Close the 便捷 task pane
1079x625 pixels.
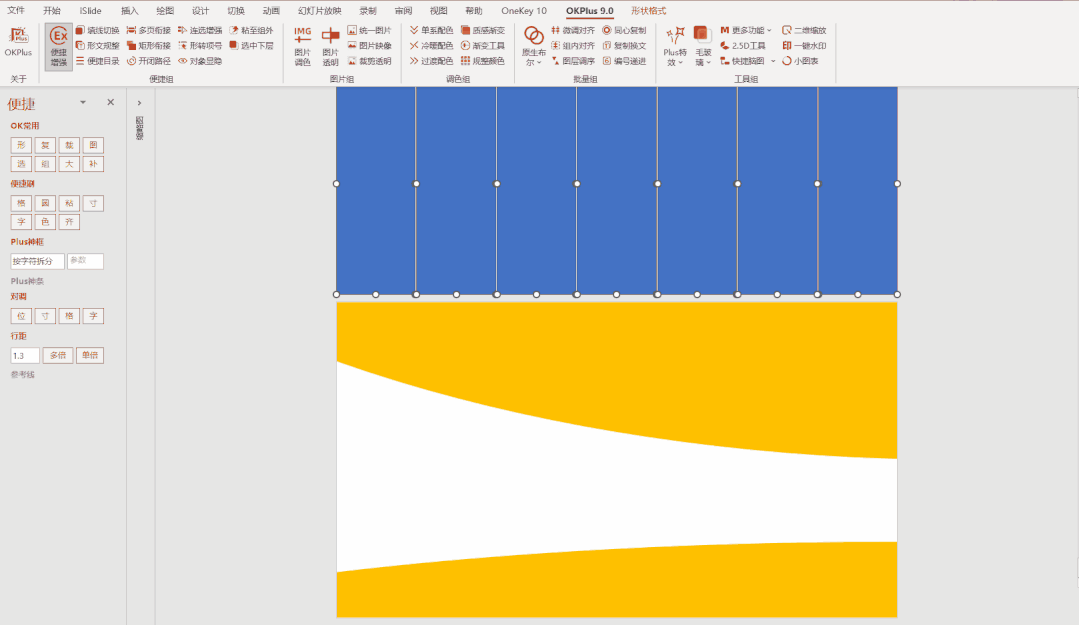[111, 102]
